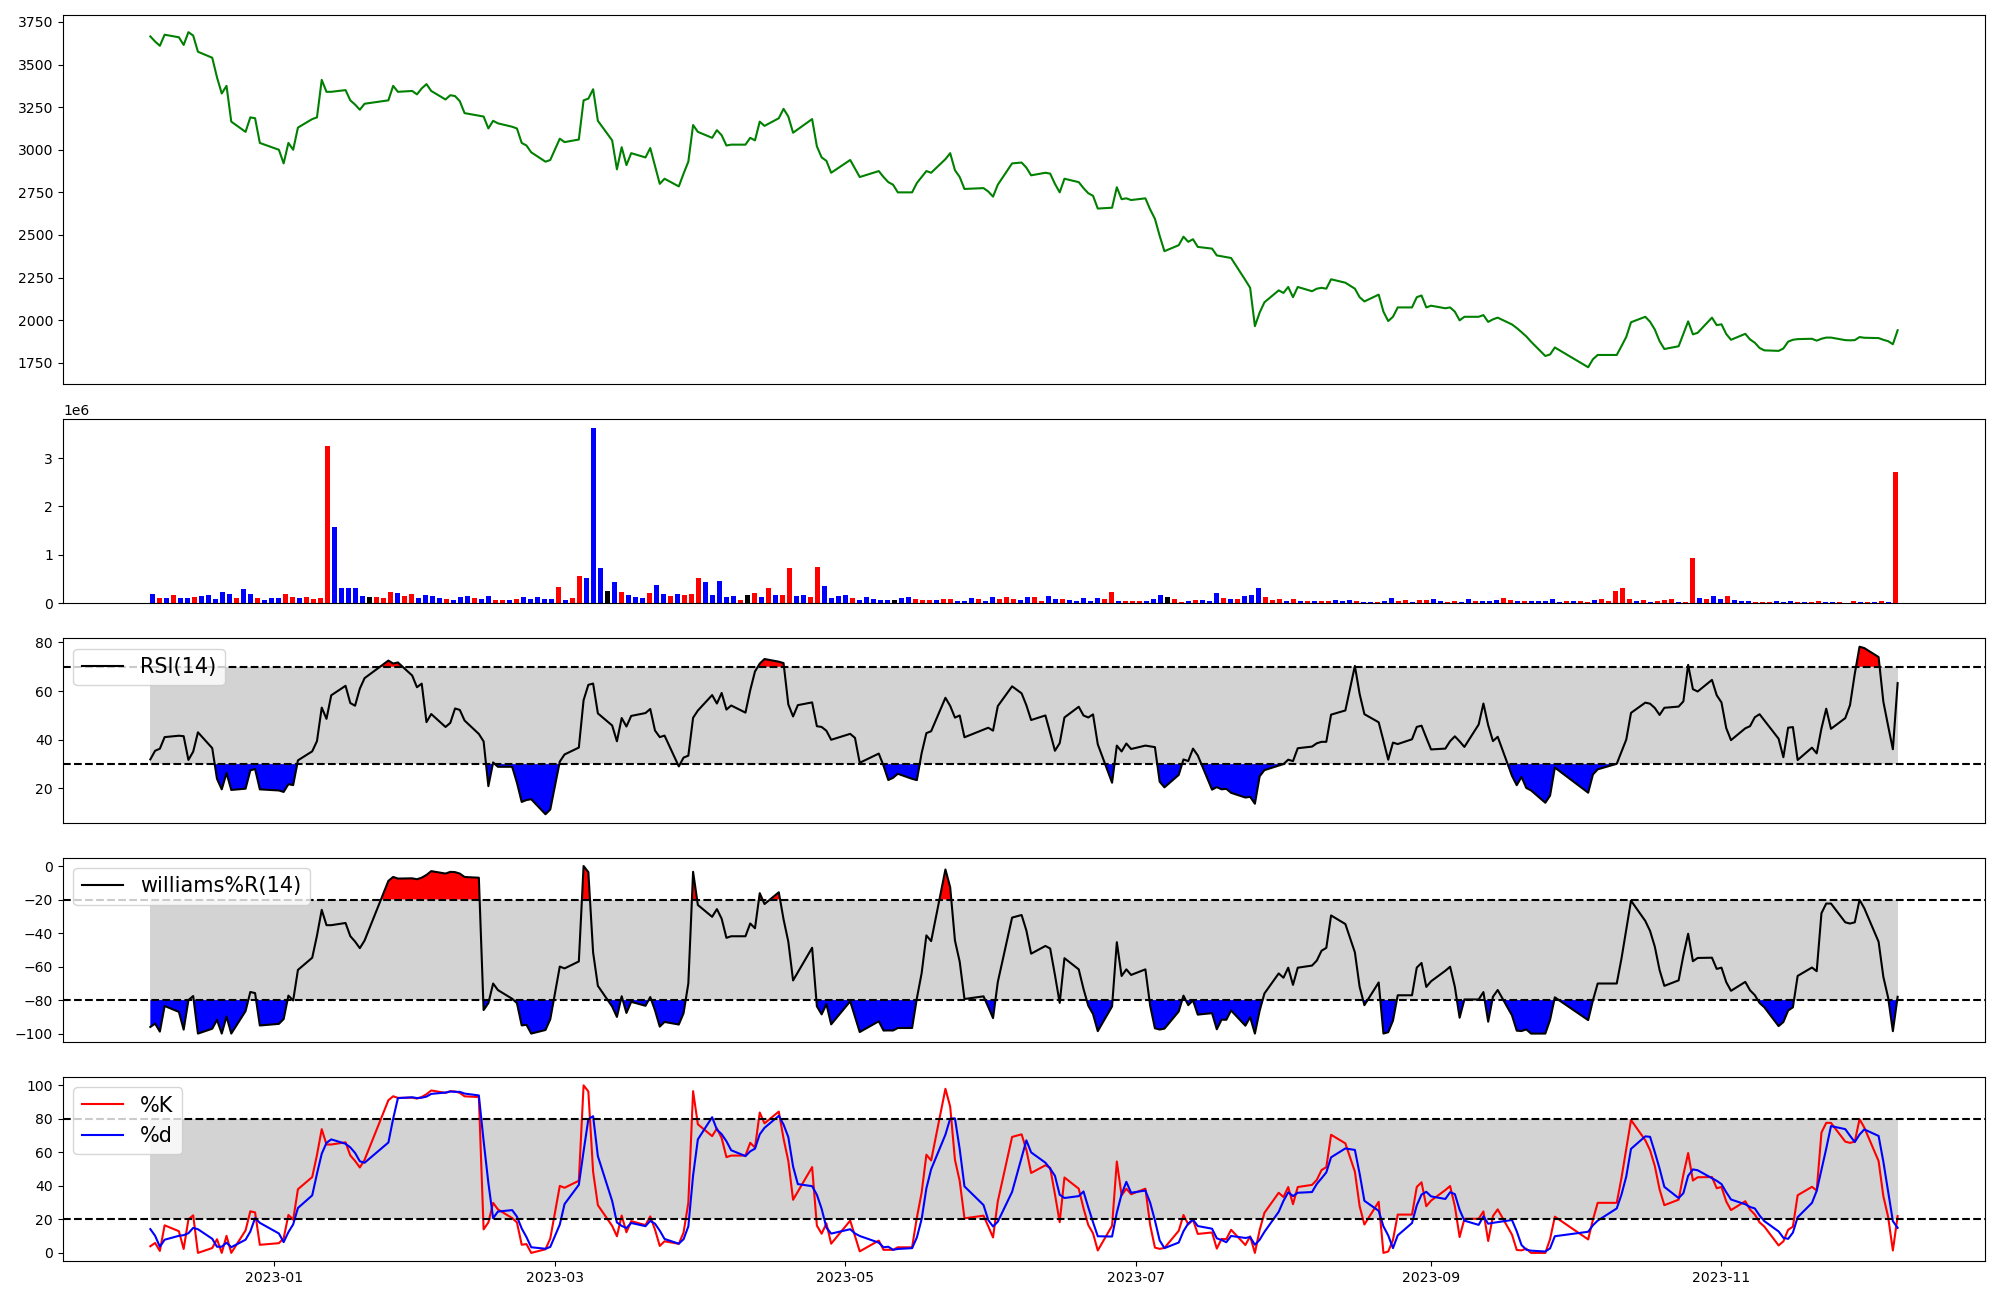Click the williams%R(14) legend label
This screenshot has height=1300, width=2000.
tap(220, 885)
